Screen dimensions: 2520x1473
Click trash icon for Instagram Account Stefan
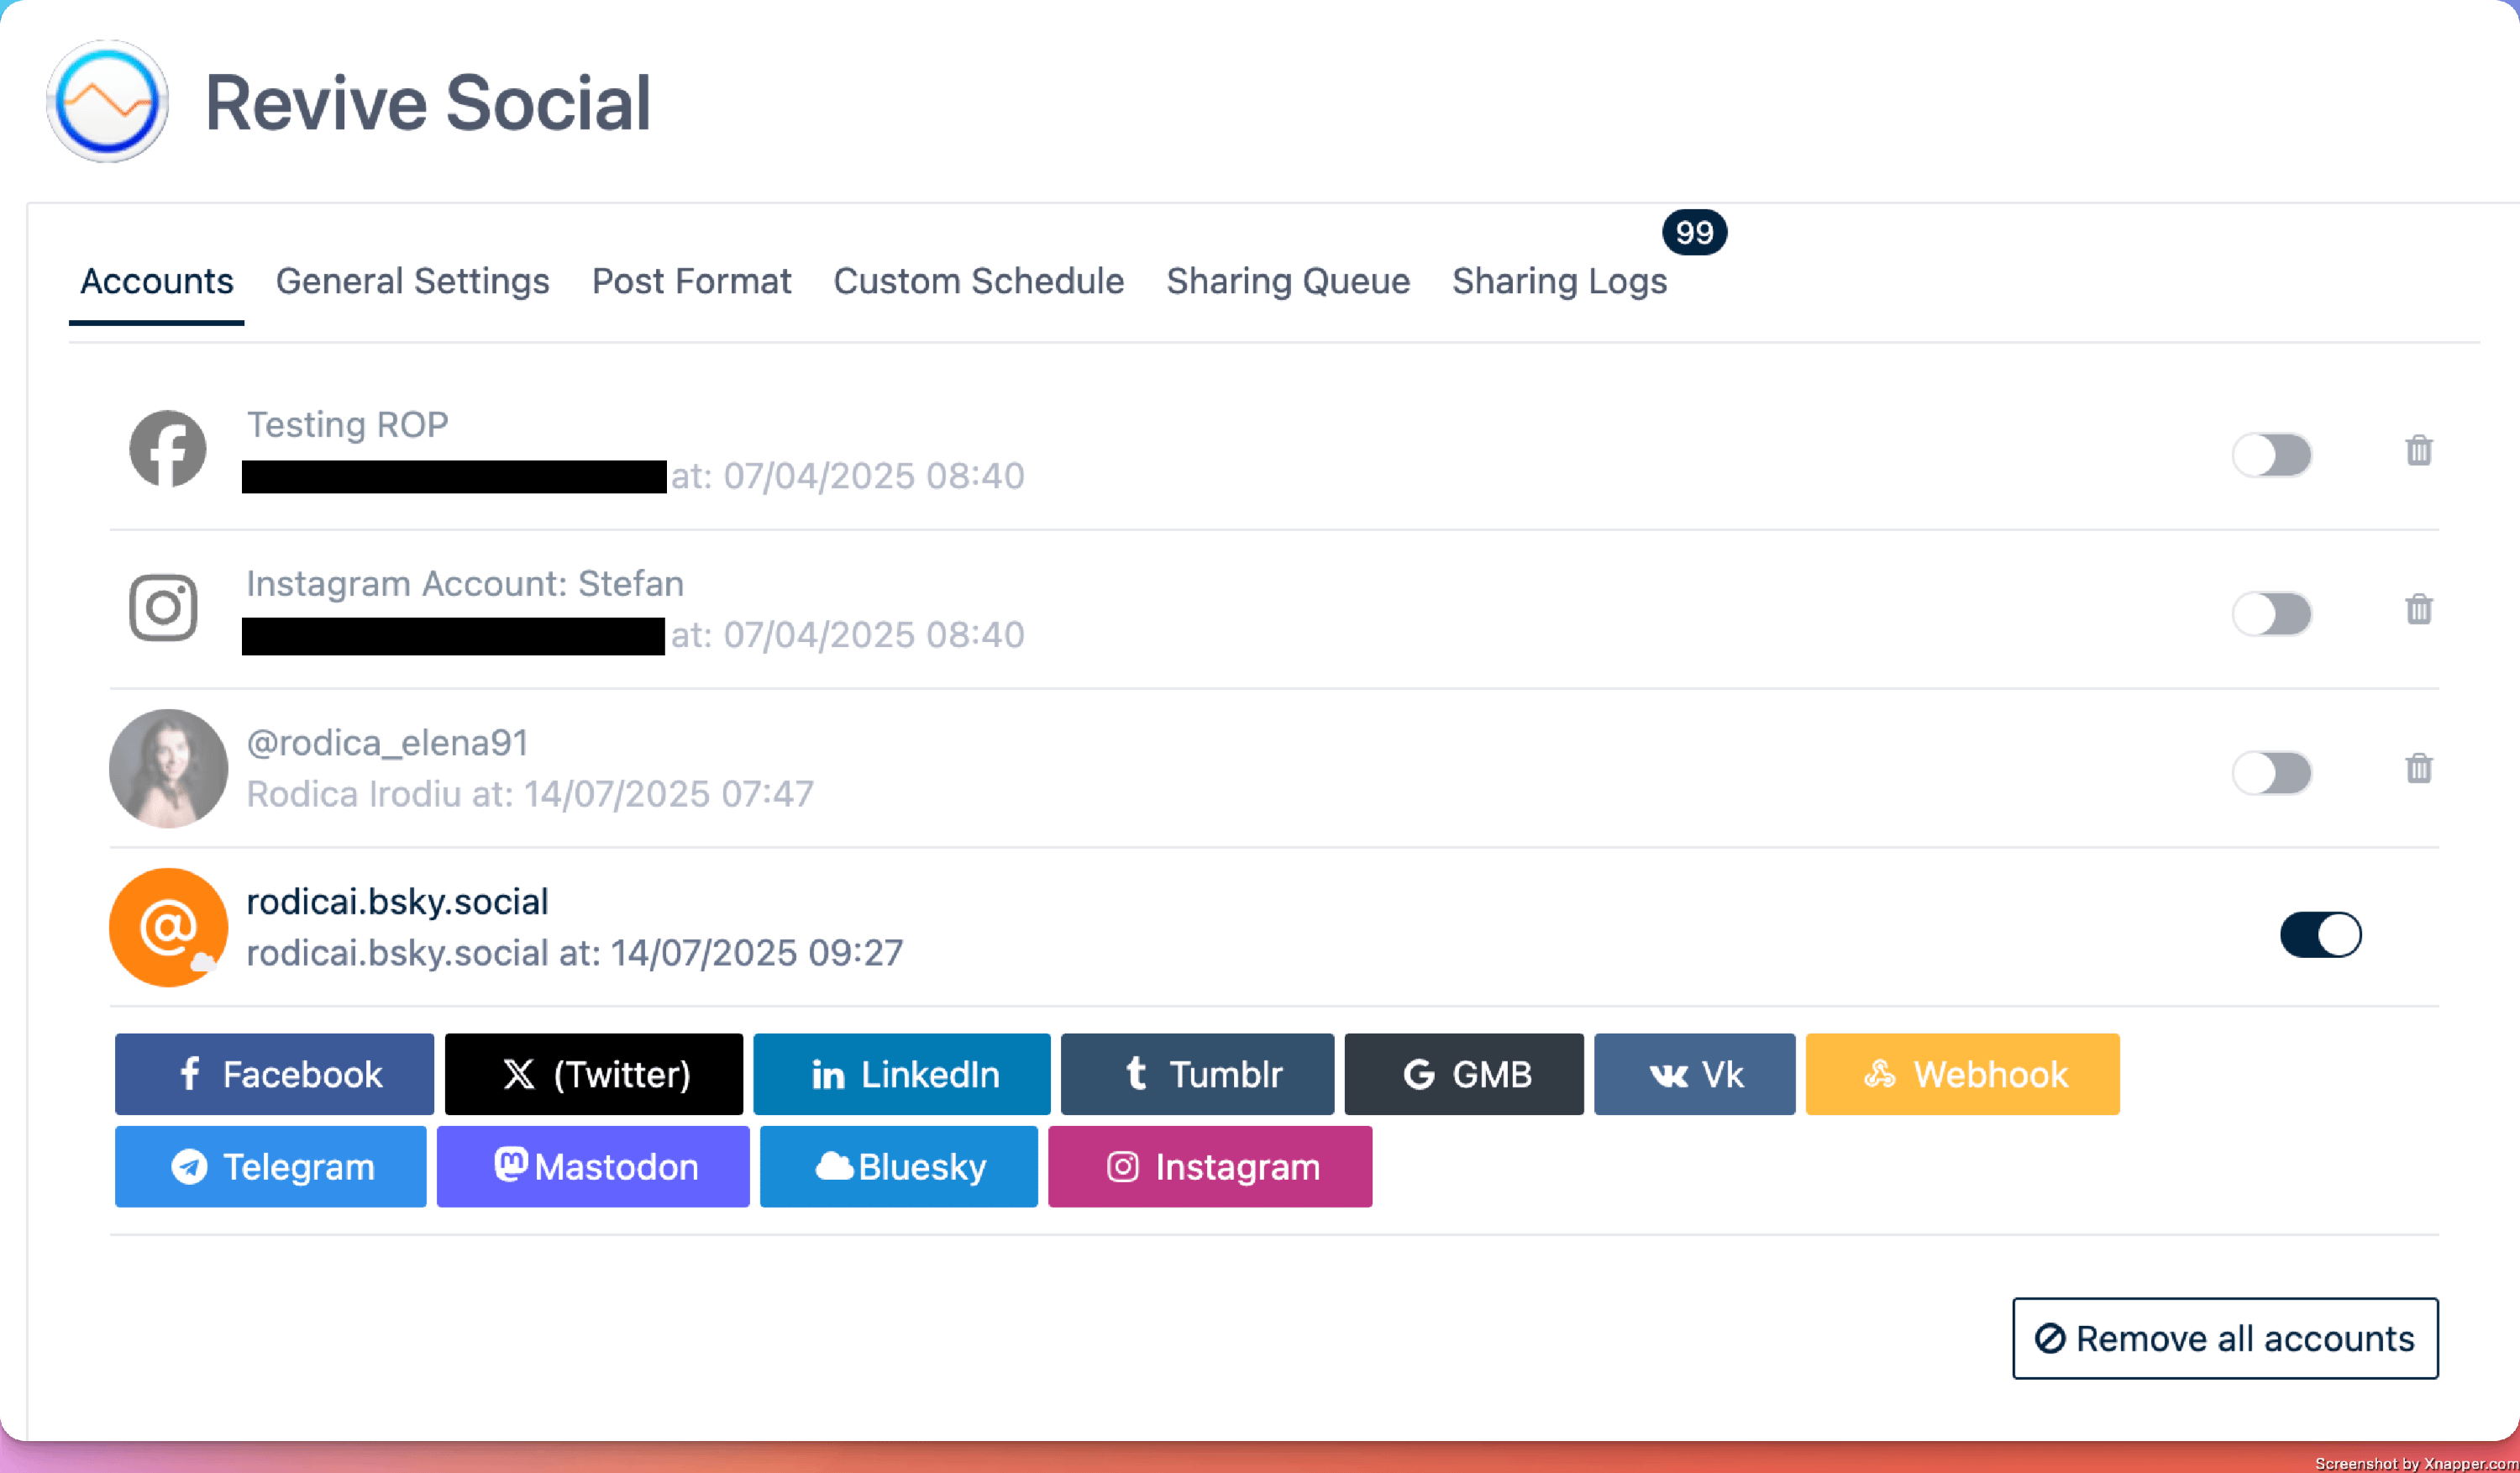[x=2418, y=609]
